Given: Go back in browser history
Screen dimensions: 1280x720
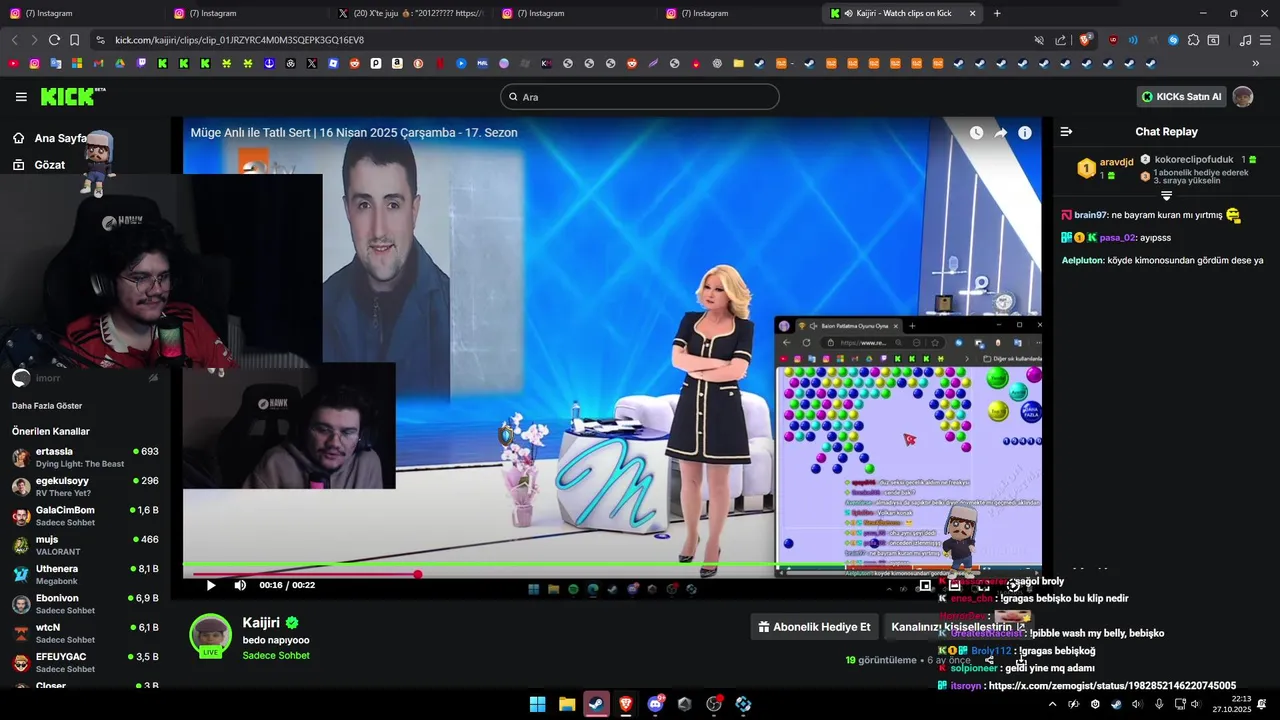Looking at the screenshot, I should pos(14,40).
